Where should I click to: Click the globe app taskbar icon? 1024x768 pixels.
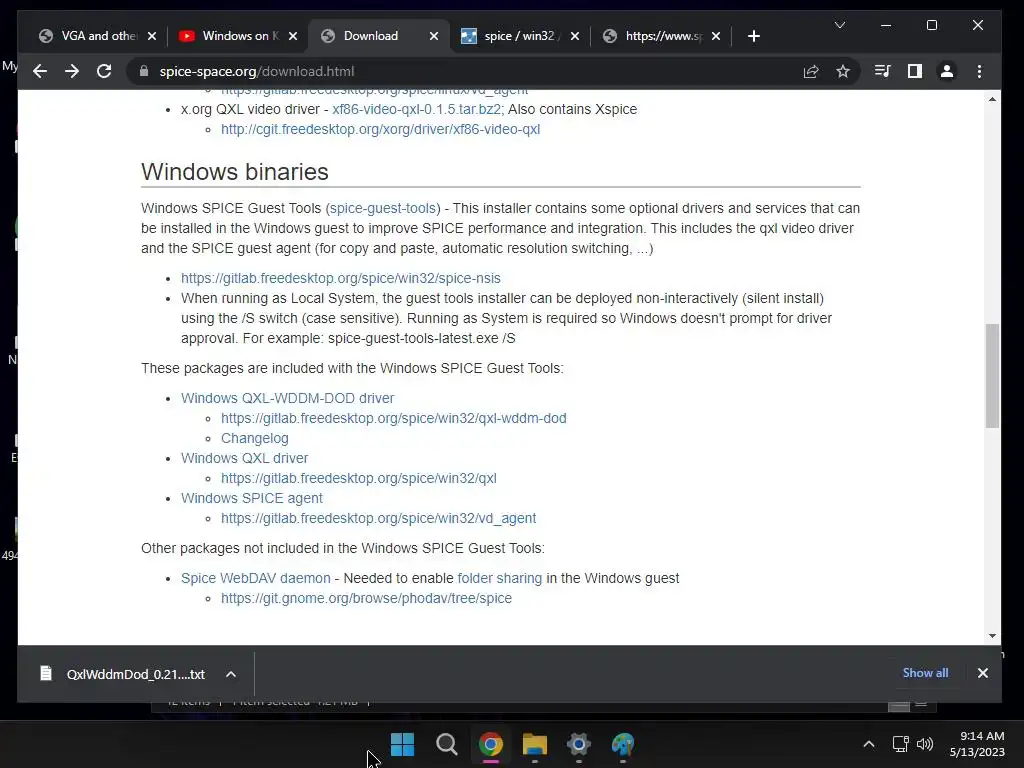tap(622, 744)
